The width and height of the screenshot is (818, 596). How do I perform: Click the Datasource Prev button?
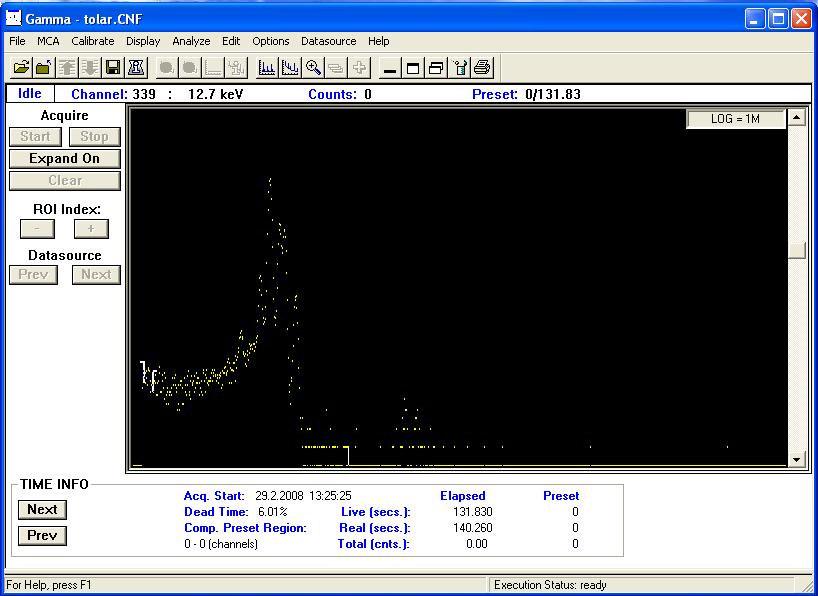(x=33, y=275)
